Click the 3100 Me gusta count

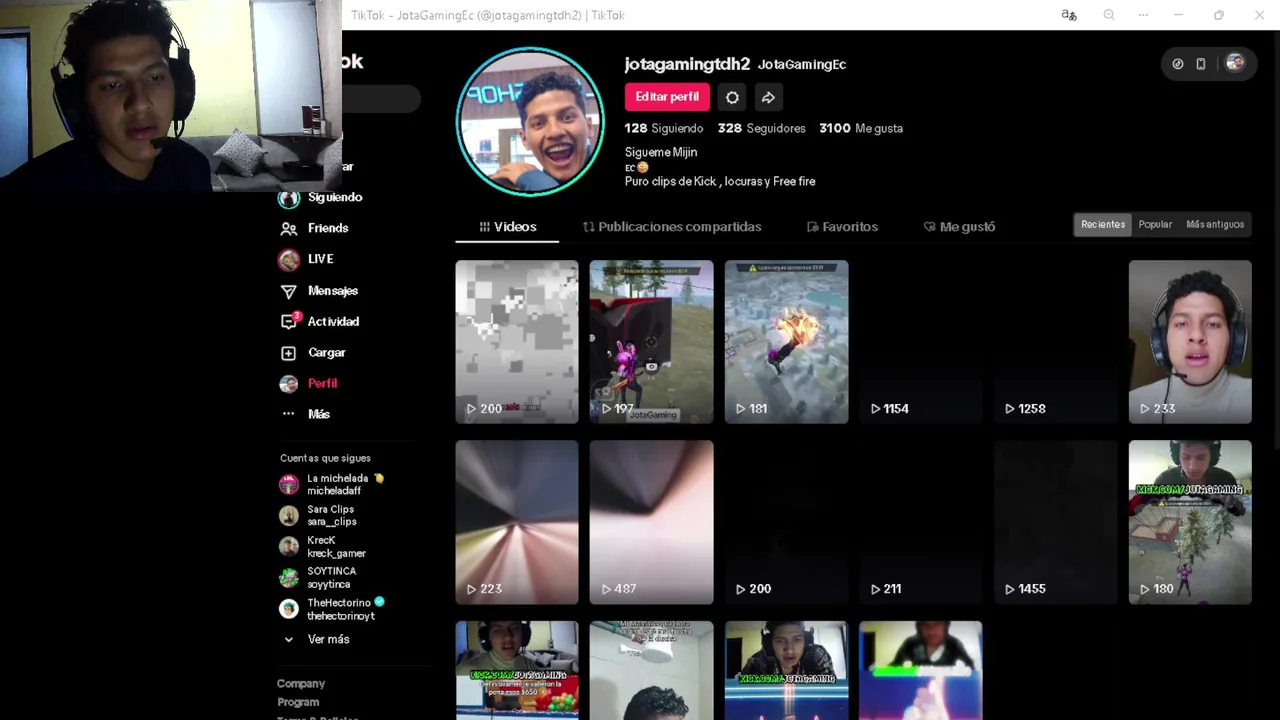point(861,128)
